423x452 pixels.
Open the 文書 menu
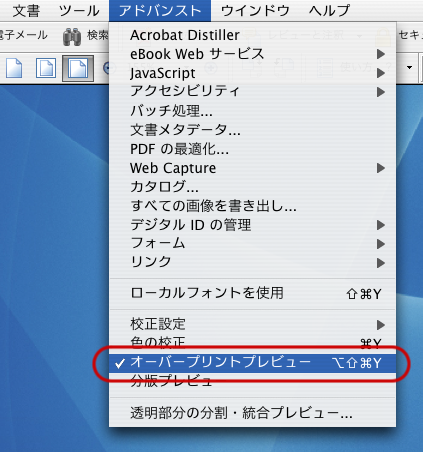[26, 11]
